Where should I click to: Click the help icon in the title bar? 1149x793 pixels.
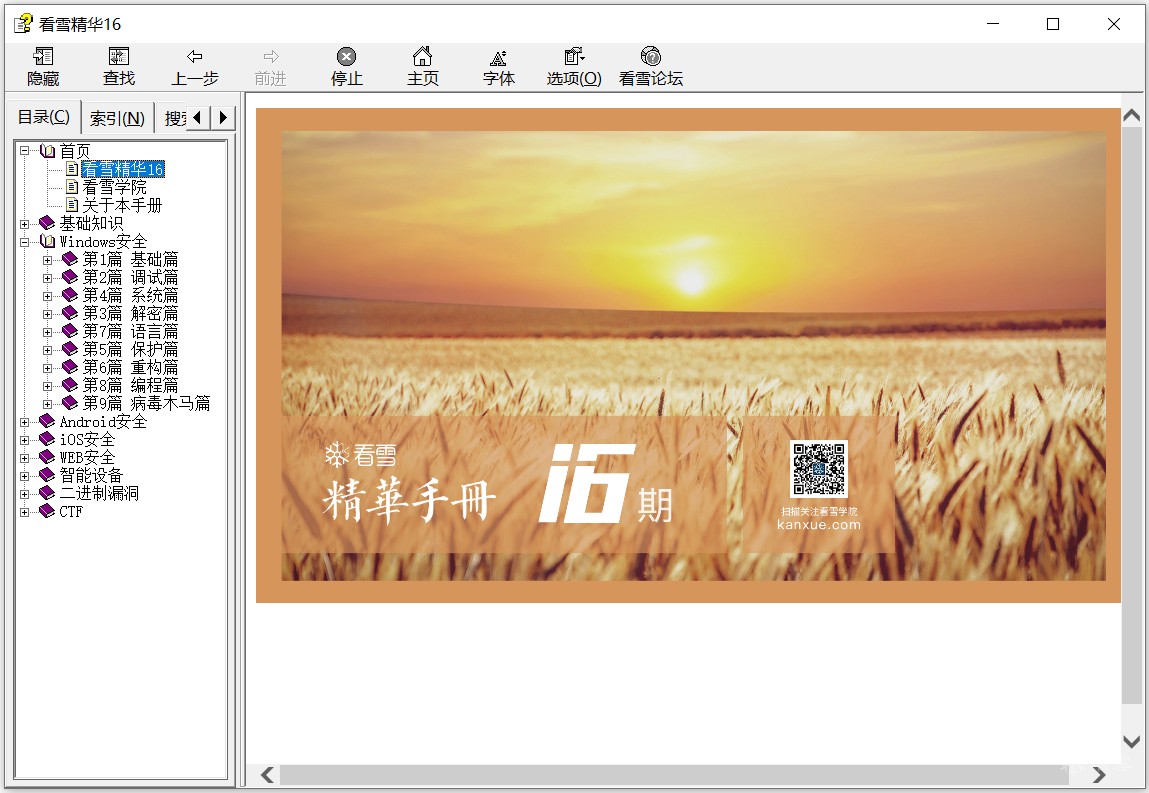pos(23,23)
